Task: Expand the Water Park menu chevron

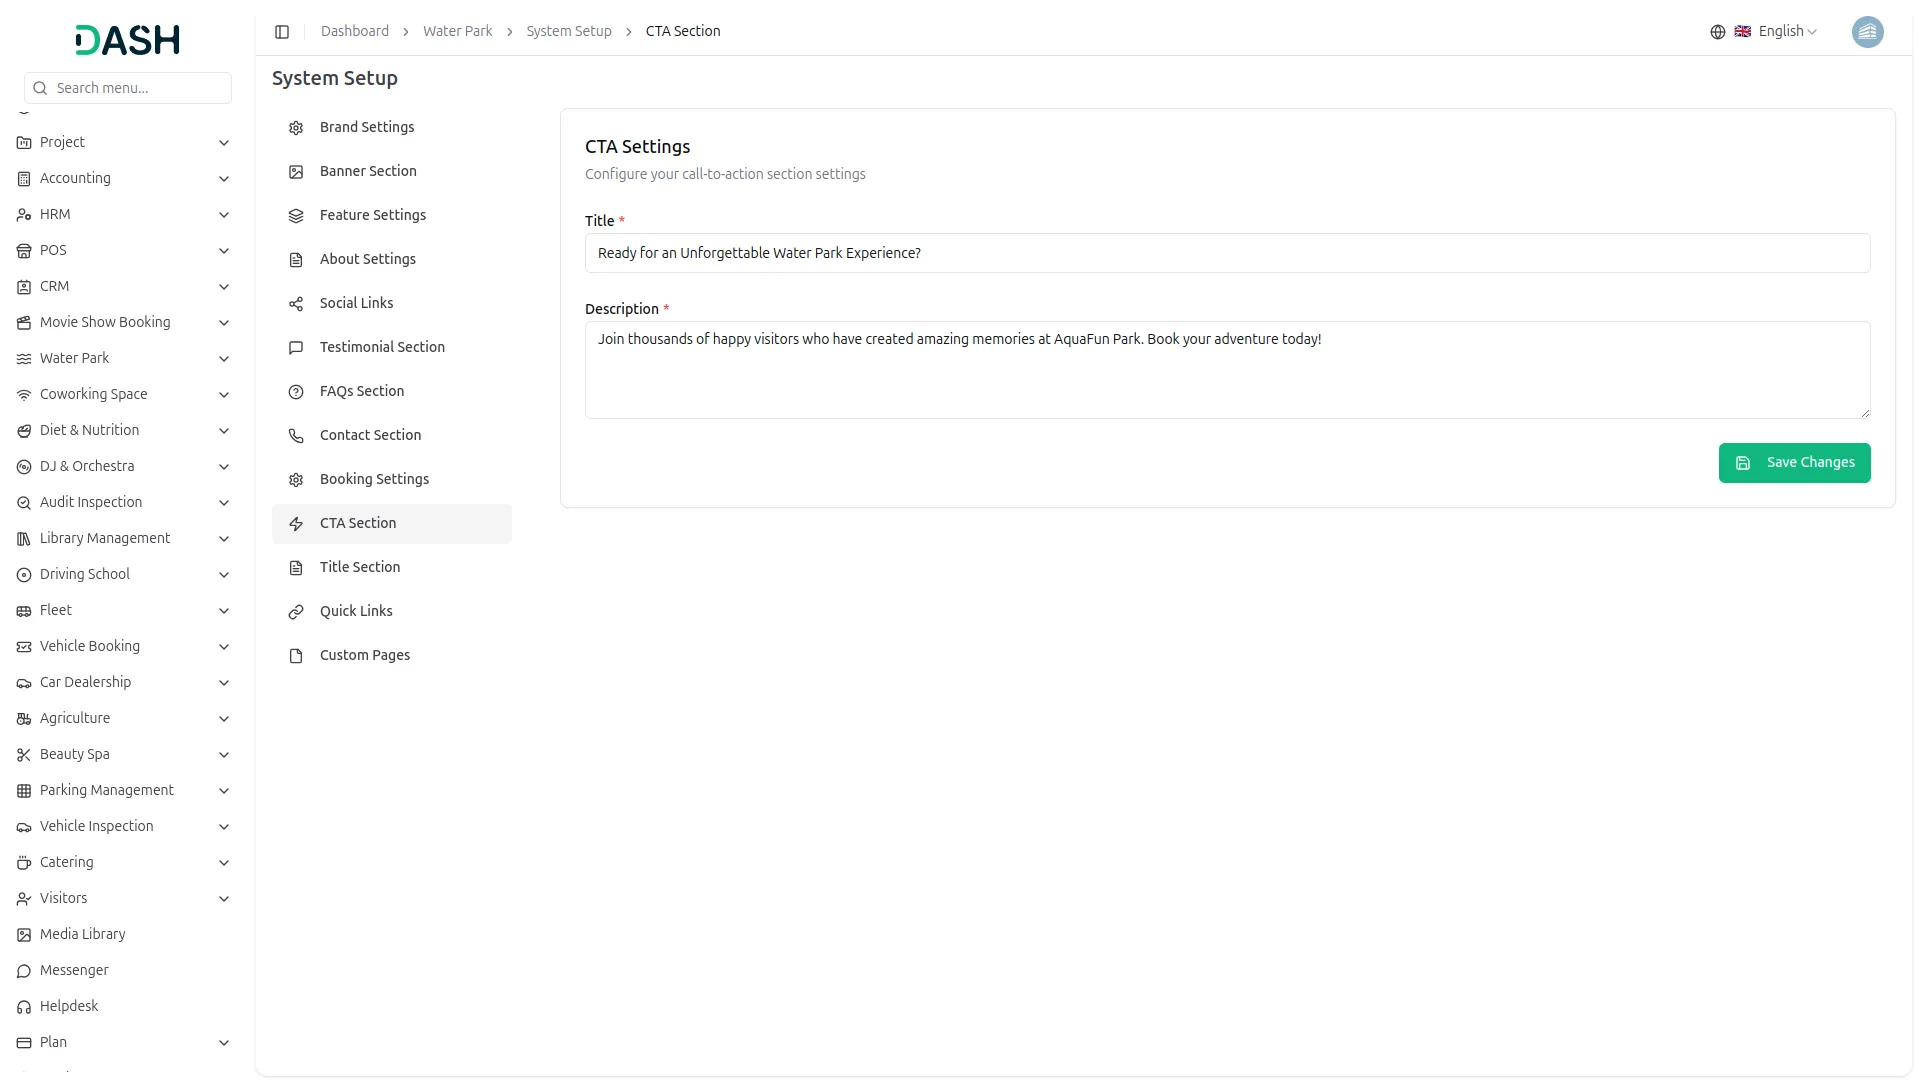Action: click(224, 359)
